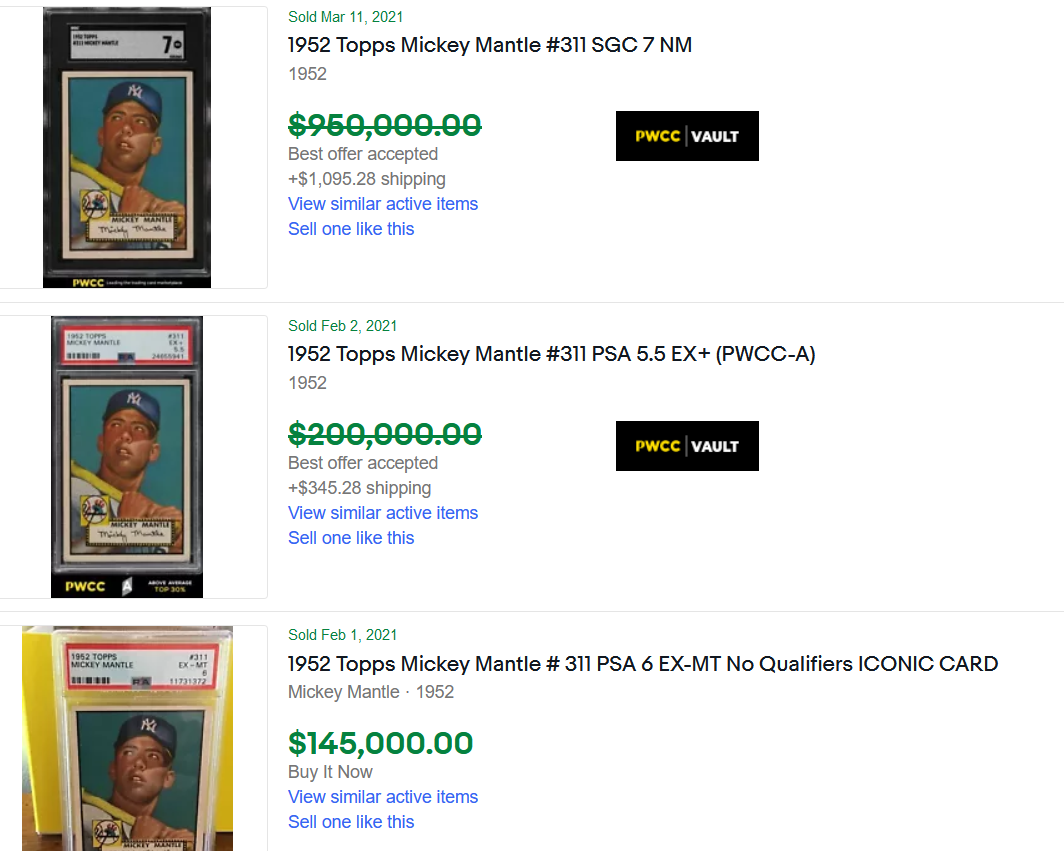Open the PSA 6 EX-MT ICONIC CARD listing title
The height and width of the screenshot is (851, 1064).
pyautogui.click(x=642, y=664)
